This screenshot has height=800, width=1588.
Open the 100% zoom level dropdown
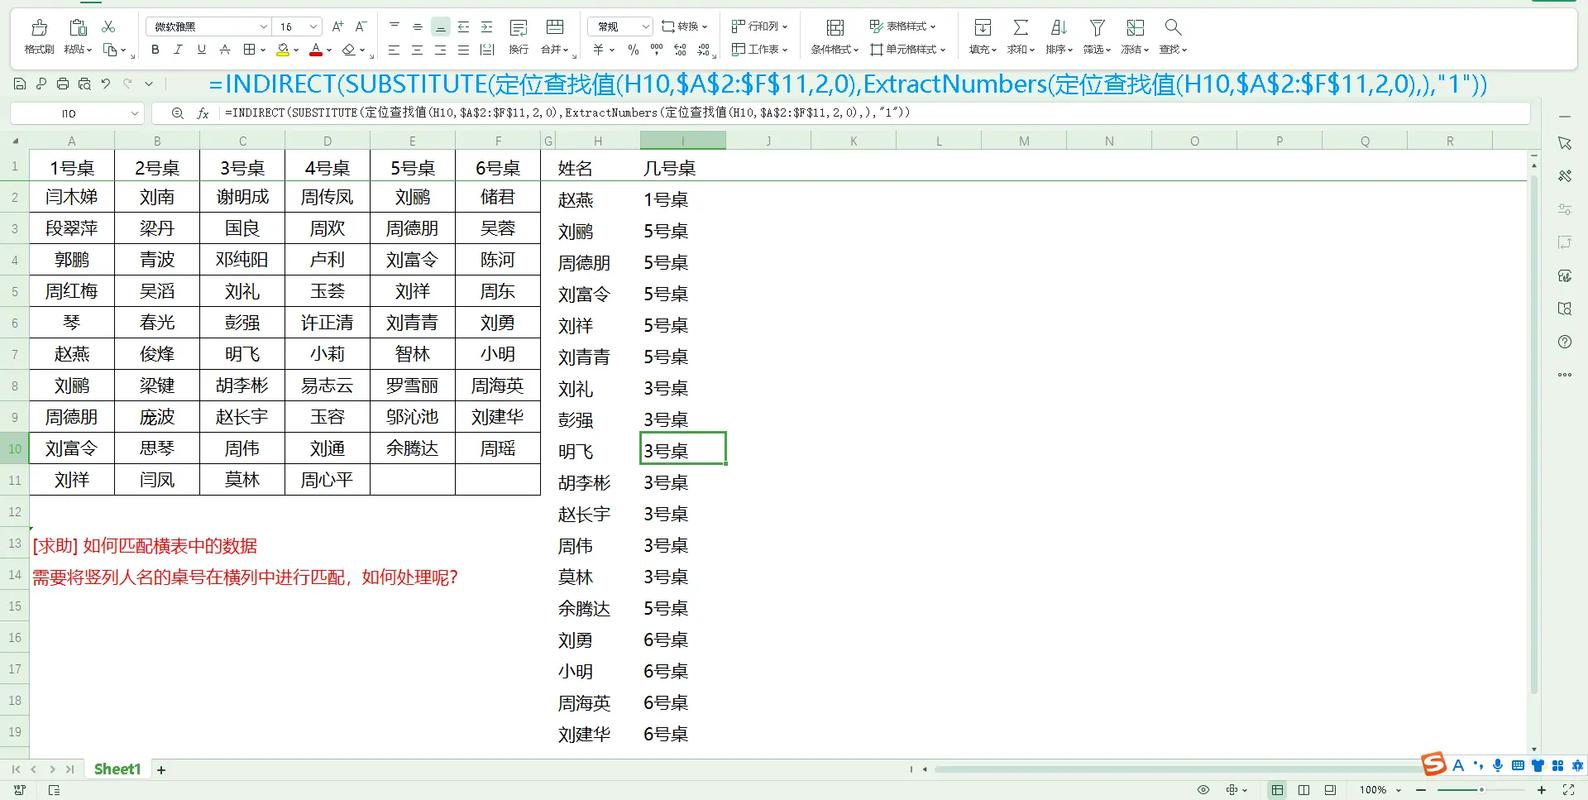(x=1379, y=790)
